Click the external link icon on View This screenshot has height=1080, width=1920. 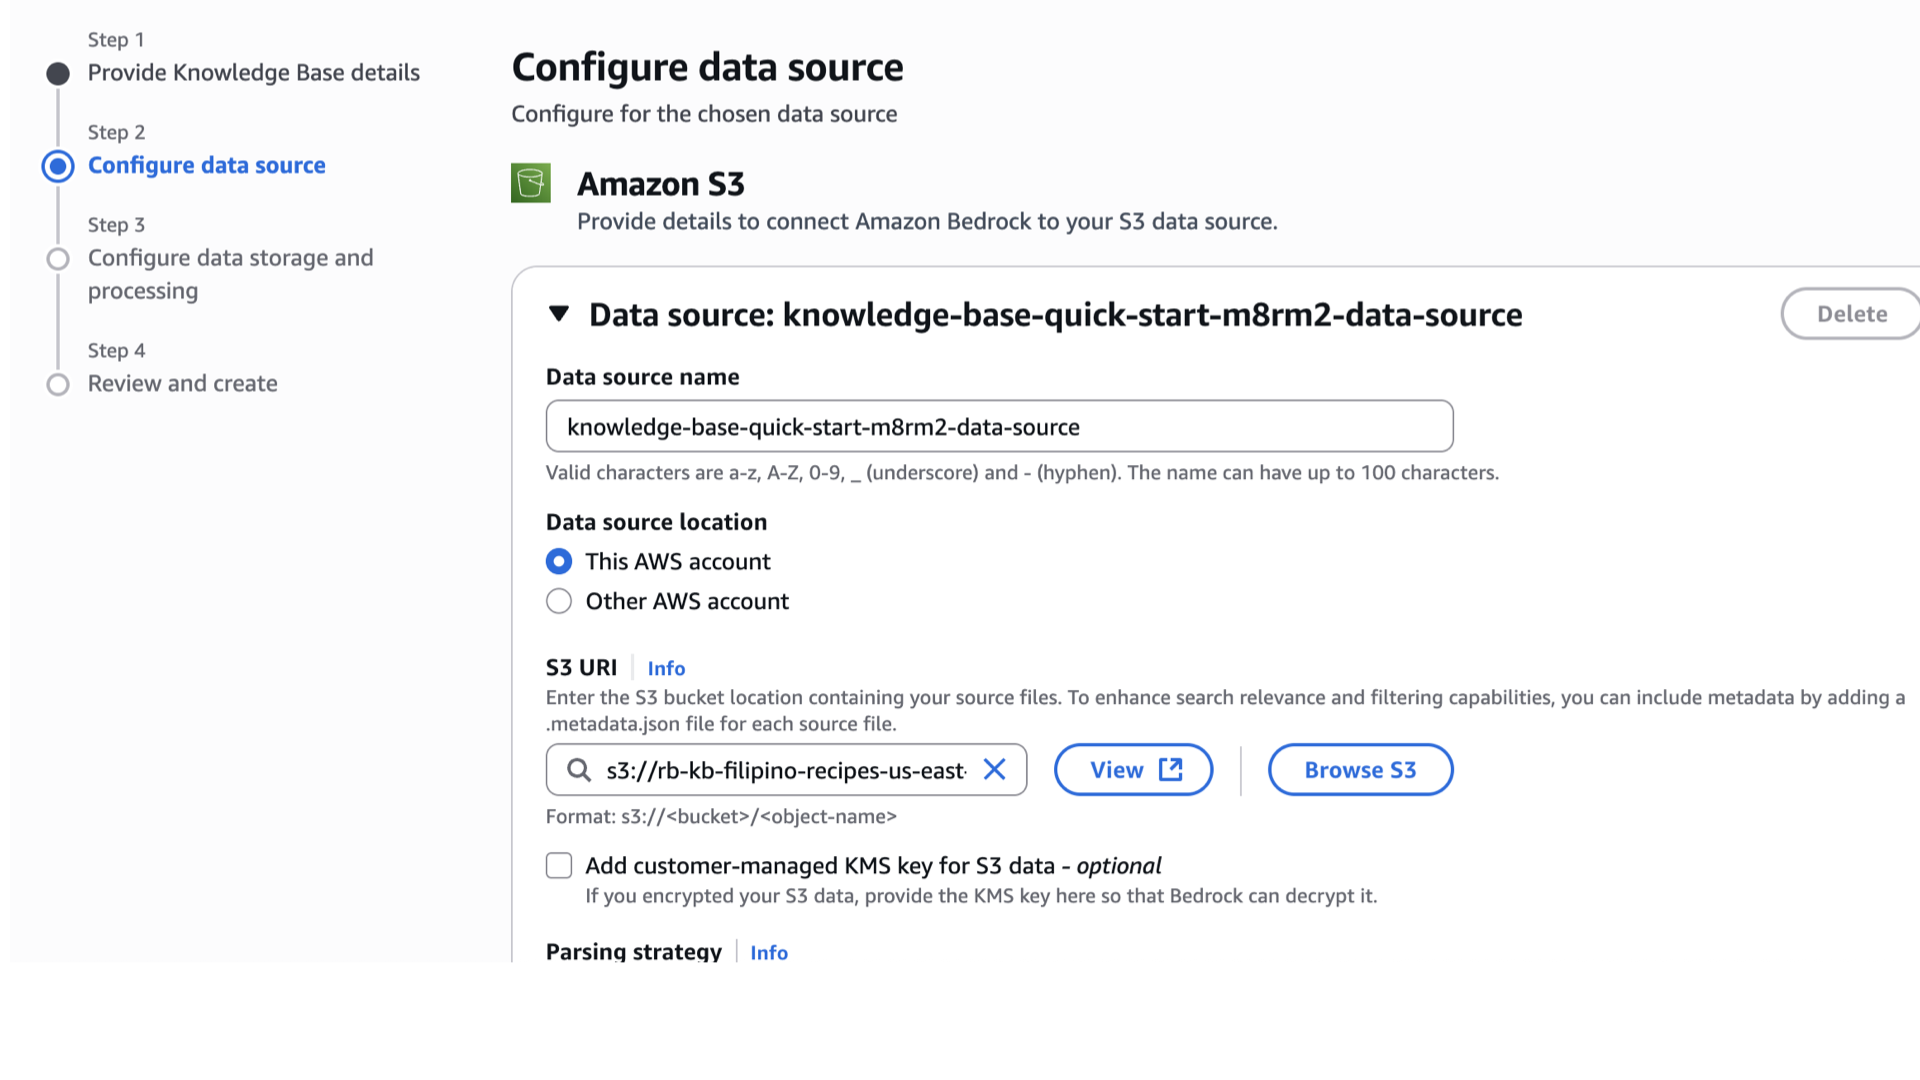coord(1171,769)
